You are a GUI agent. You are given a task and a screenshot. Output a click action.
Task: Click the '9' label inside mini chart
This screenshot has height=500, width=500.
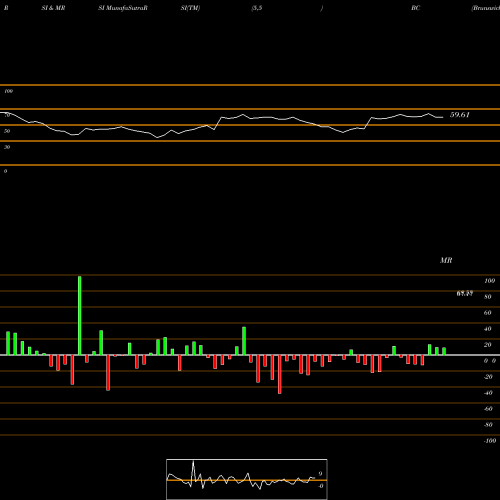tap(320, 474)
